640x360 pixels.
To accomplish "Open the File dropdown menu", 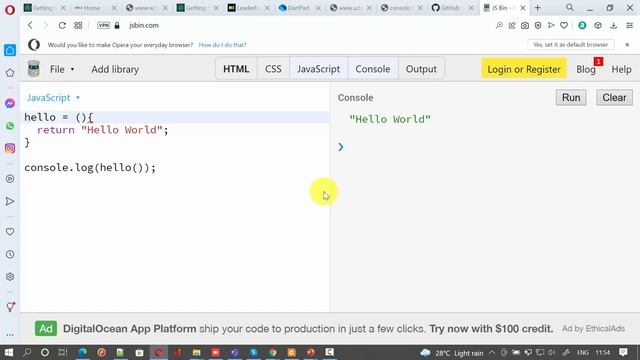I will [62, 69].
